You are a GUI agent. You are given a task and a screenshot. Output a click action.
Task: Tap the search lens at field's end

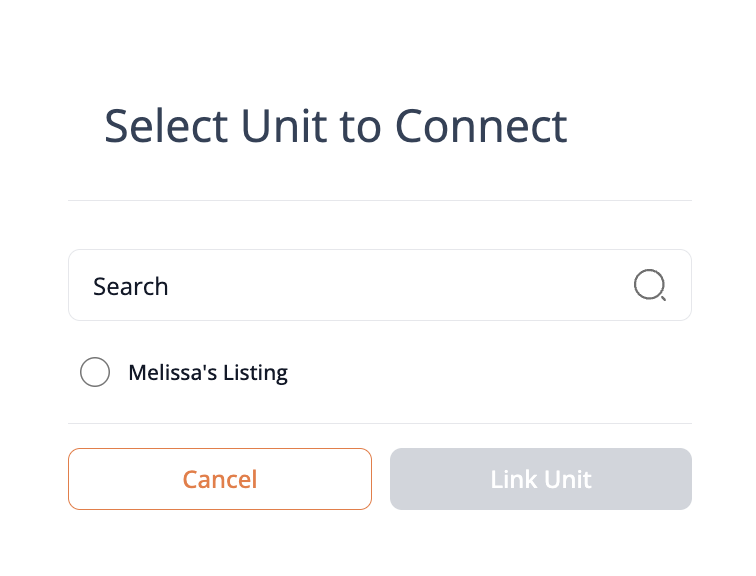coord(650,285)
